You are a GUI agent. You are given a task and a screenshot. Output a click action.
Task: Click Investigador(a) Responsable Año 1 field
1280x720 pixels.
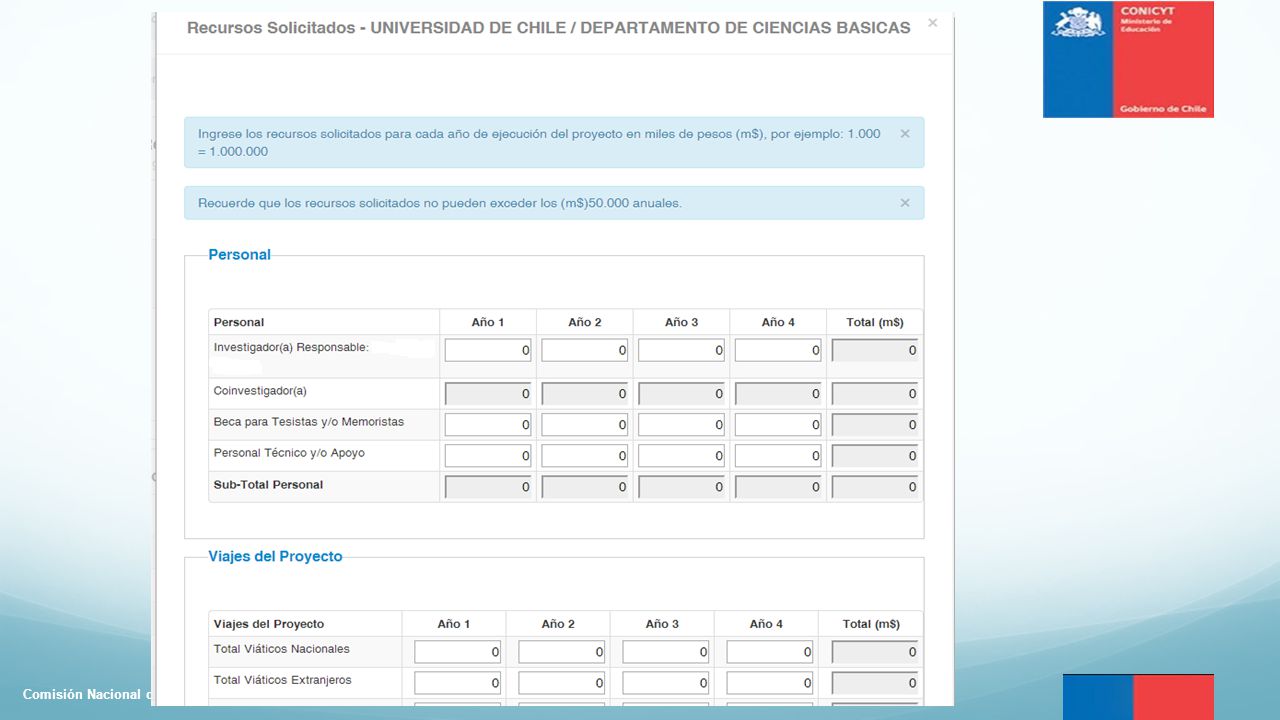[488, 350]
